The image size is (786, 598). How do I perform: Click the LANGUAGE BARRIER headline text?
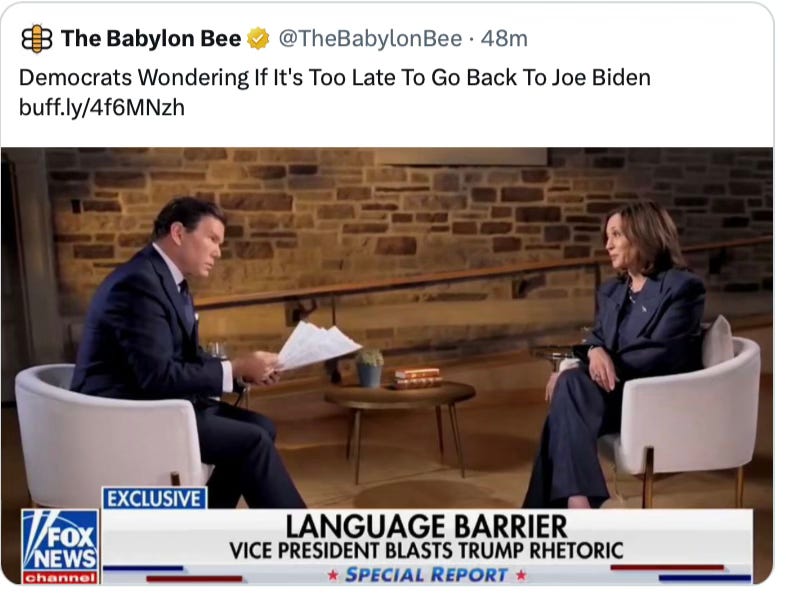click(427, 526)
